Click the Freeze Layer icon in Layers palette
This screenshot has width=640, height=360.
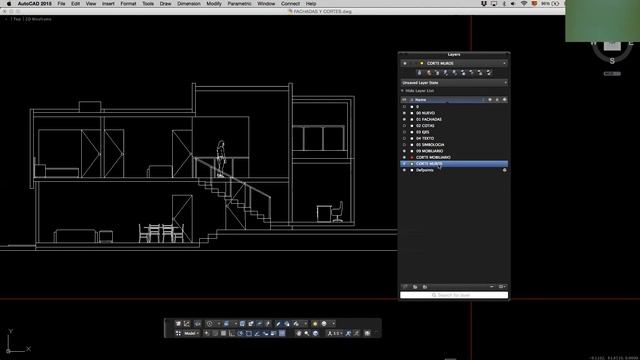(x=463, y=73)
